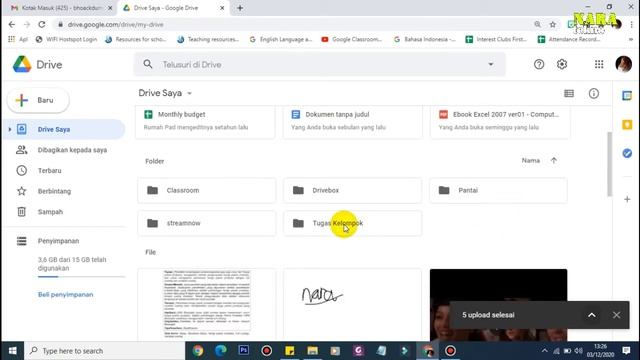The image size is (640, 360).
Task: Open the WiFi Hotspot Login bookmark
Action: [67, 39]
